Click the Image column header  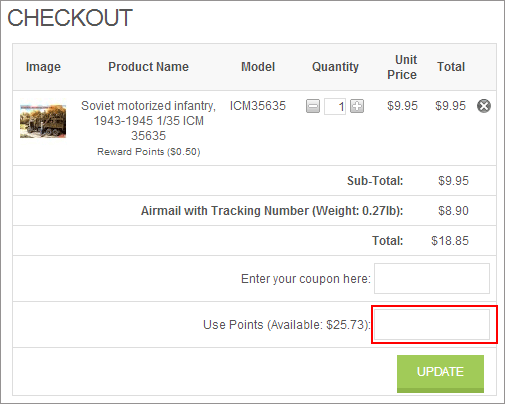[43, 67]
